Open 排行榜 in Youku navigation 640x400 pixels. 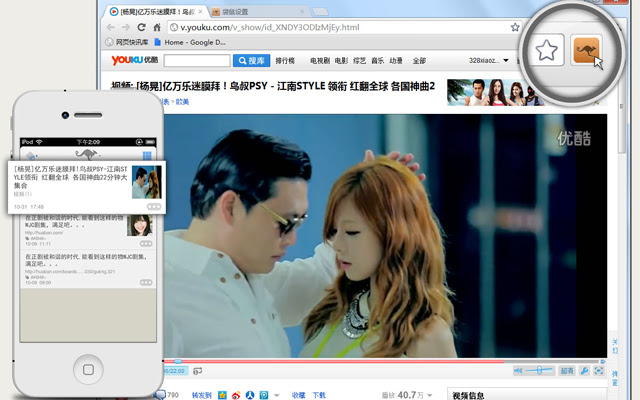coord(285,60)
